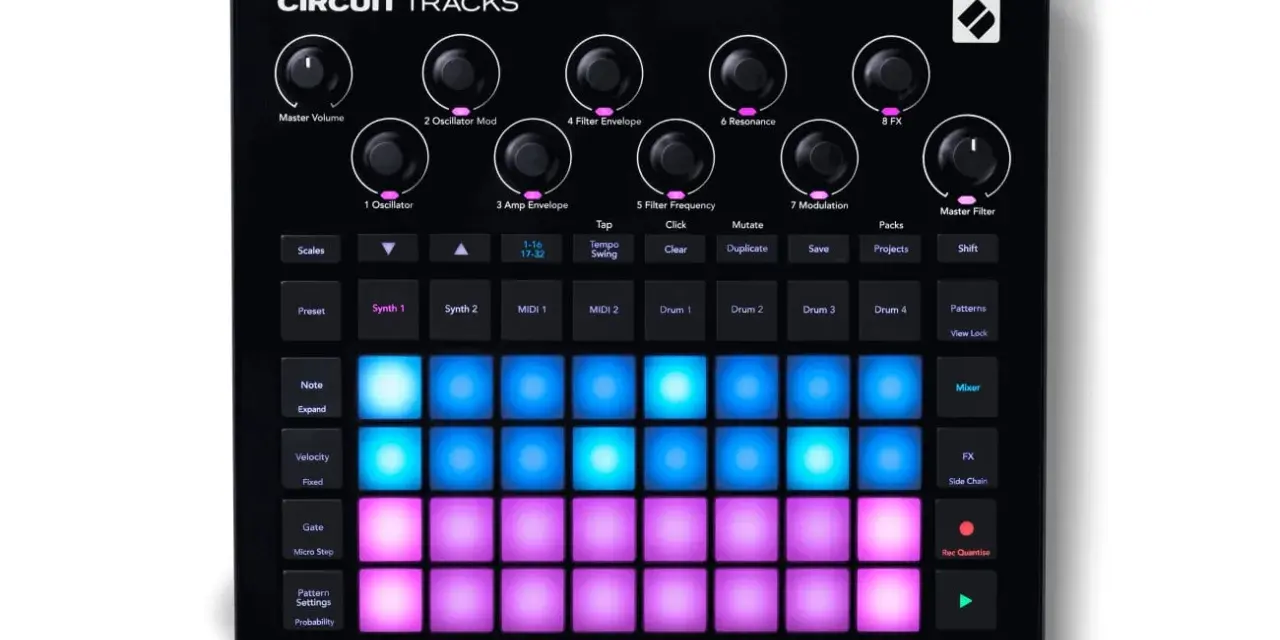Select the Drum 2 track
1280x640 pixels.
click(x=747, y=310)
